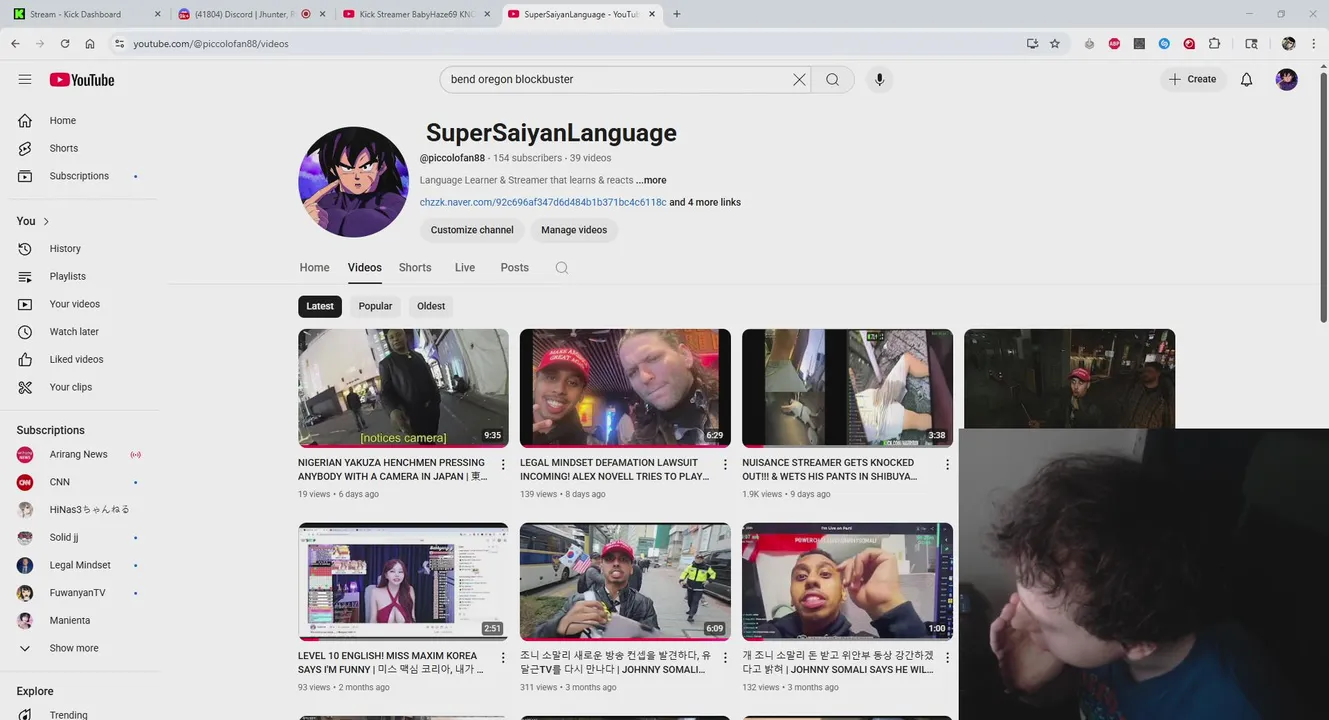1329x720 pixels.
Task: Open options menu for Nuisance Streamer video
Action: pos(947,465)
